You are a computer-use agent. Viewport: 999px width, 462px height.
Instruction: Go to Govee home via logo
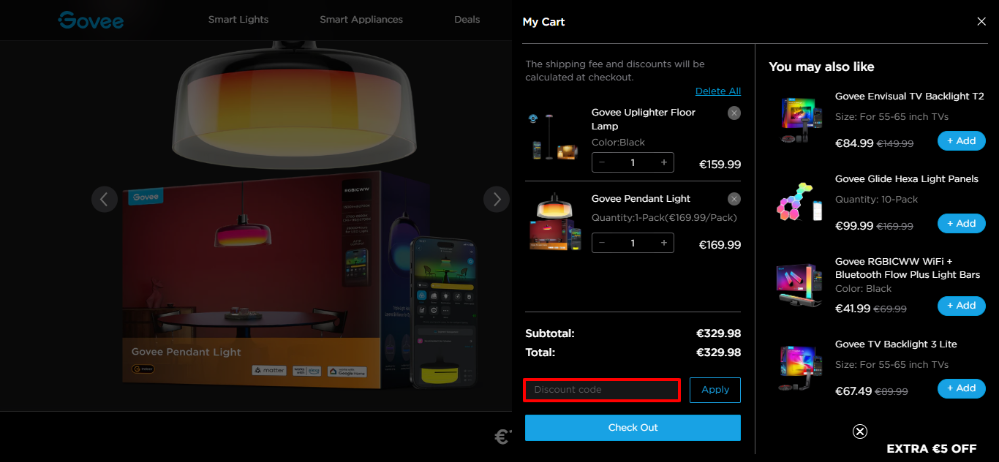pos(90,20)
